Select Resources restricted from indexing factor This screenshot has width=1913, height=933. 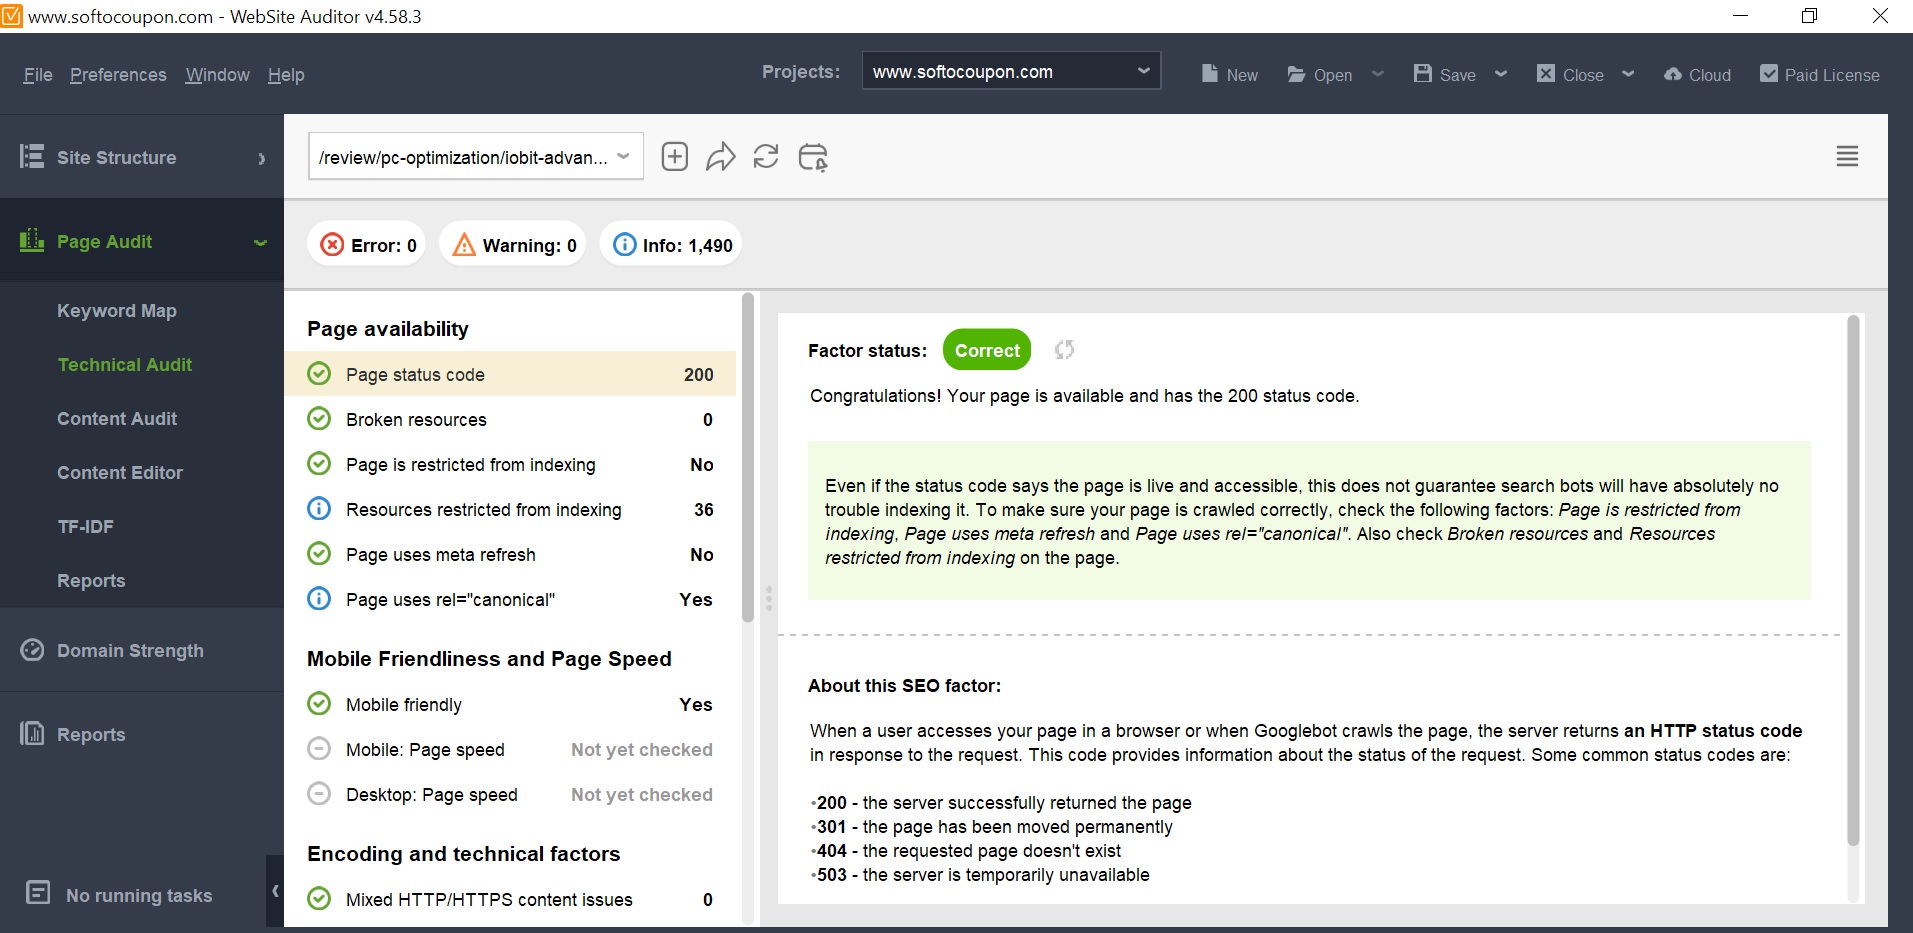pos(510,509)
